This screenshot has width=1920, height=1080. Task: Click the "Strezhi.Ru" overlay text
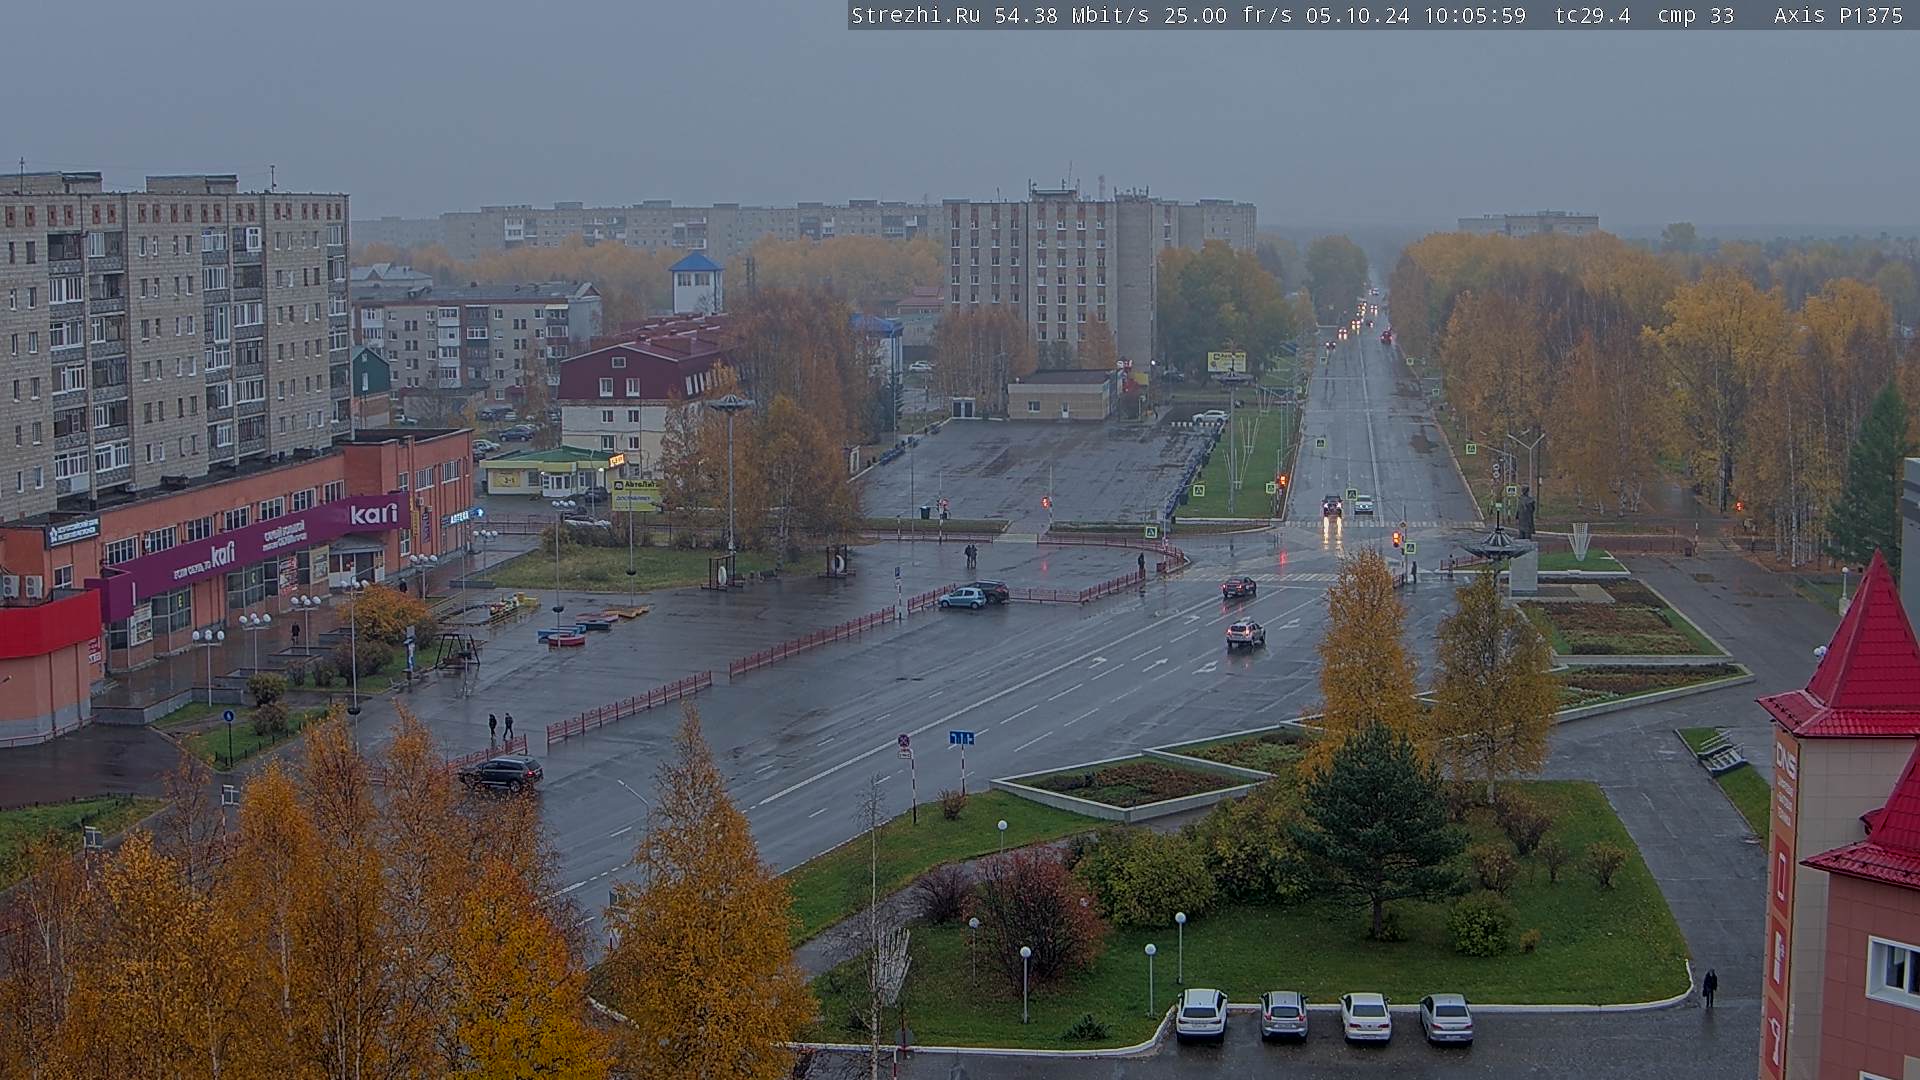coord(915,15)
